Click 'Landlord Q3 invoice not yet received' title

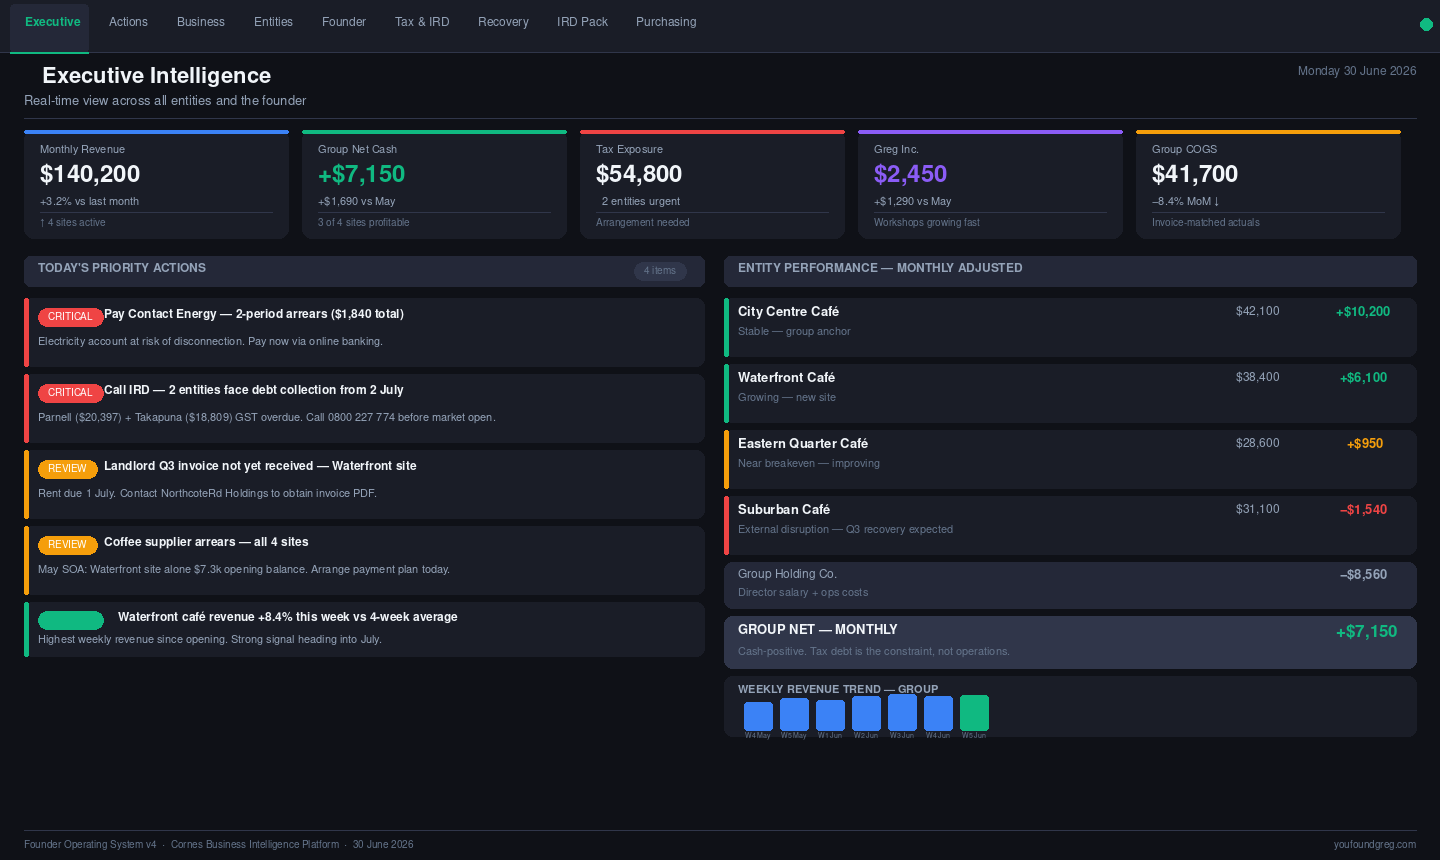[x=260, y=466]
